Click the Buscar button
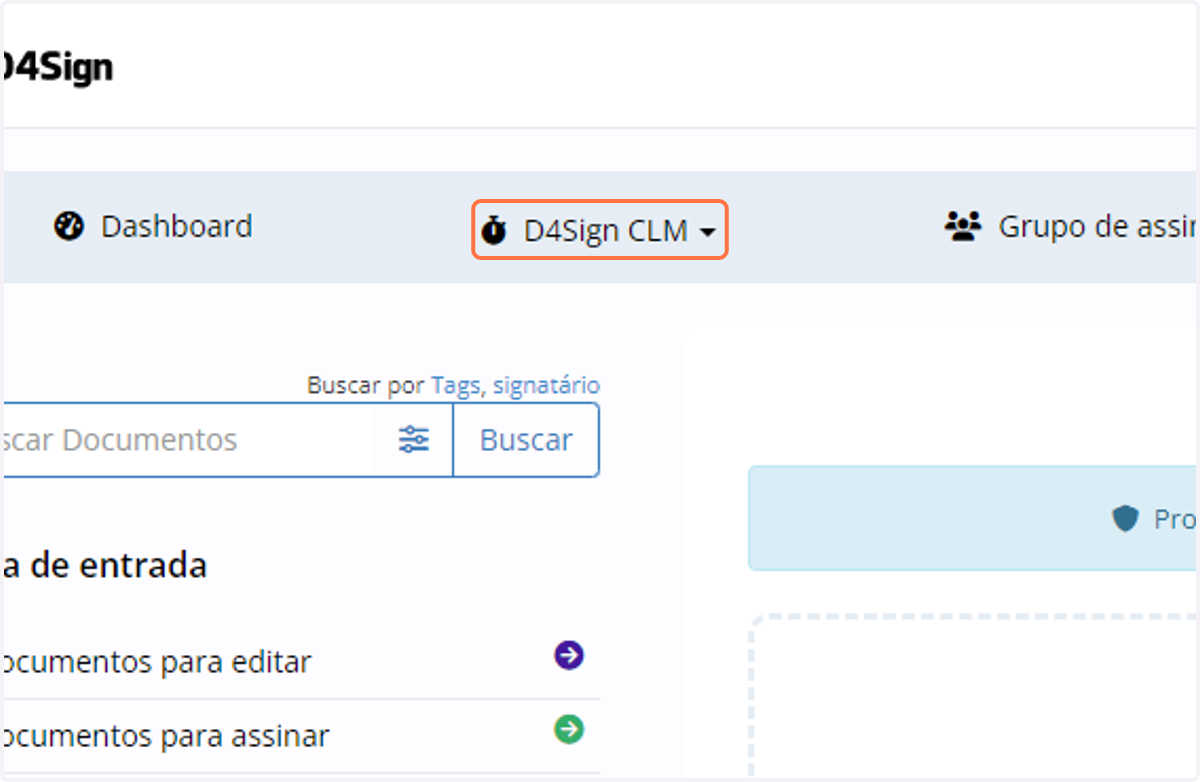 526,440
